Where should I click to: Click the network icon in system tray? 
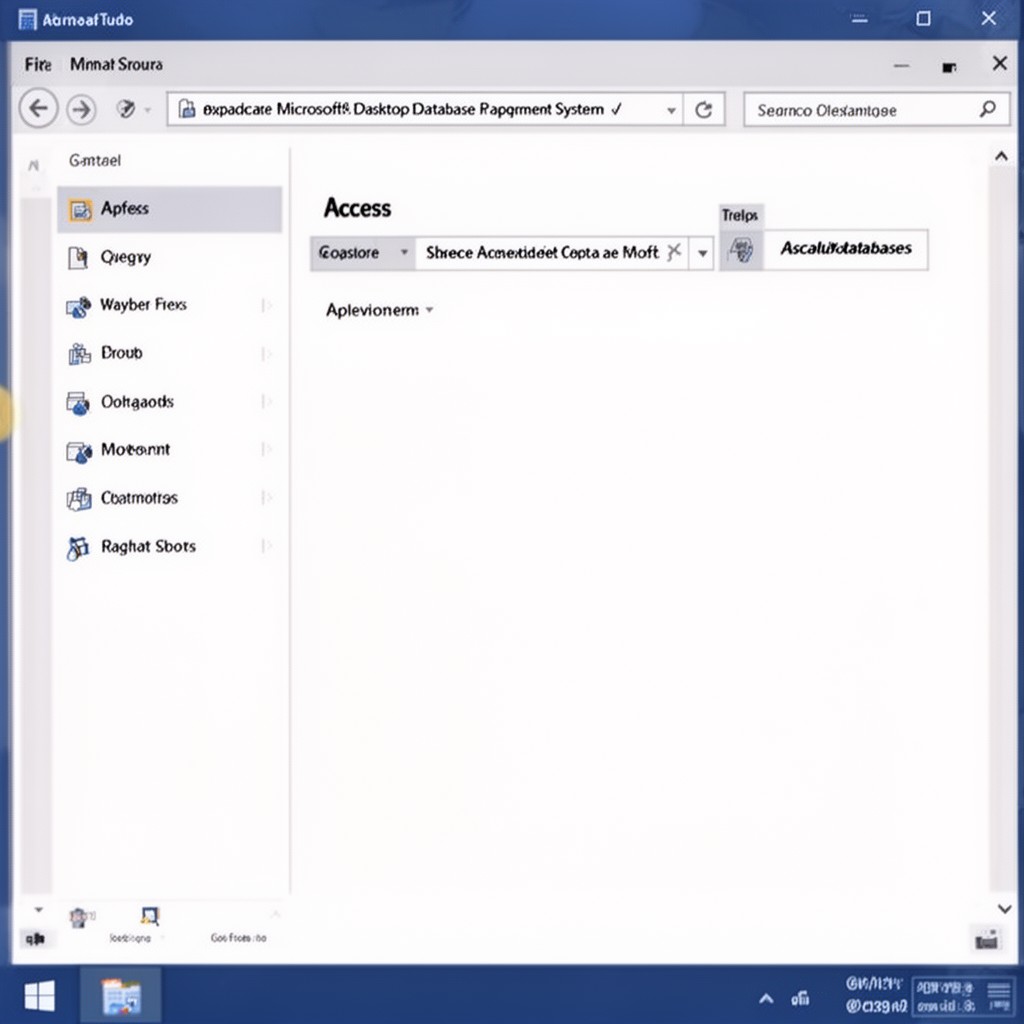coord(799,998)
